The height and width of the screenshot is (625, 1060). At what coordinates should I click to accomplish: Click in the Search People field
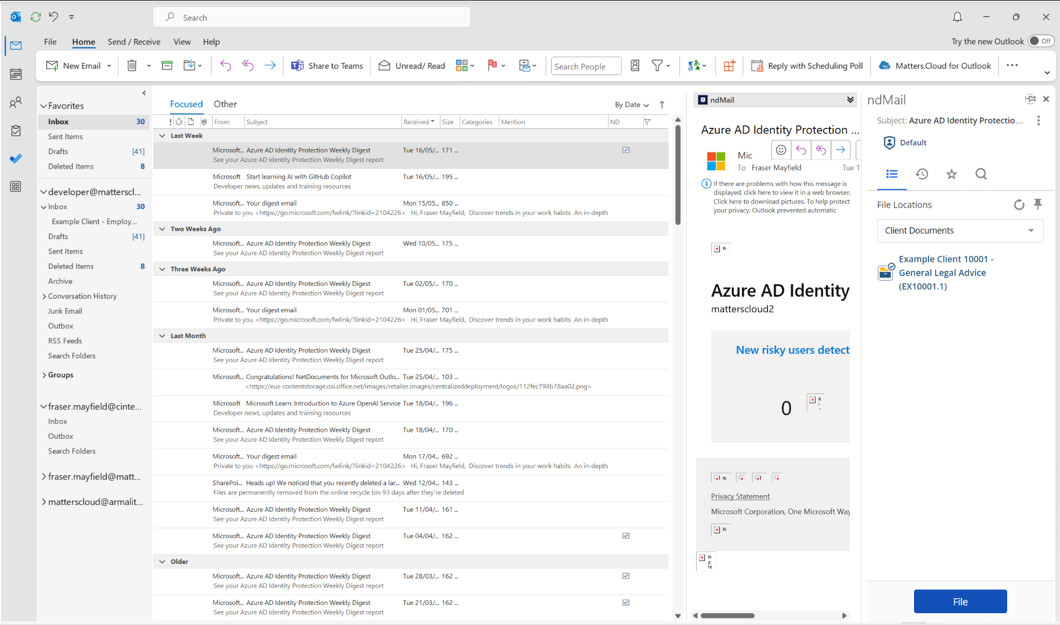coord(585,66)
